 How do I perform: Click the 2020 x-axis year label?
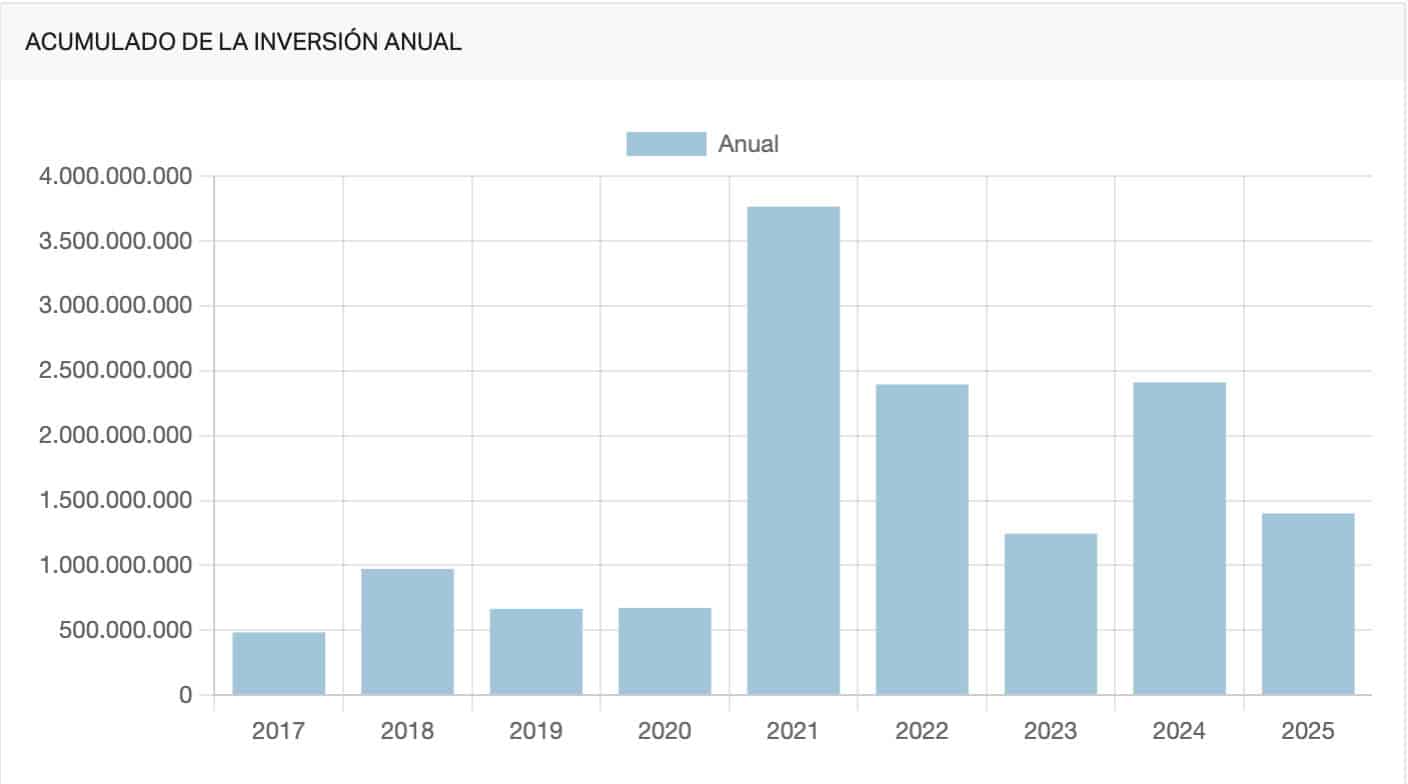click(665, 731)
